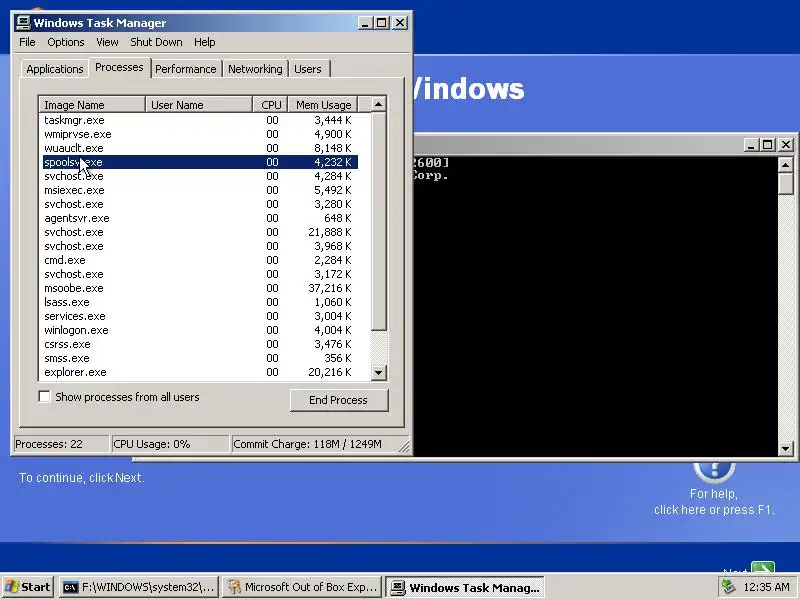The width and height of the screenshot is (800, 600).
Task: Click the command prompt scroll down arrow
Action: pyautogui.click(x=785, y=449)
